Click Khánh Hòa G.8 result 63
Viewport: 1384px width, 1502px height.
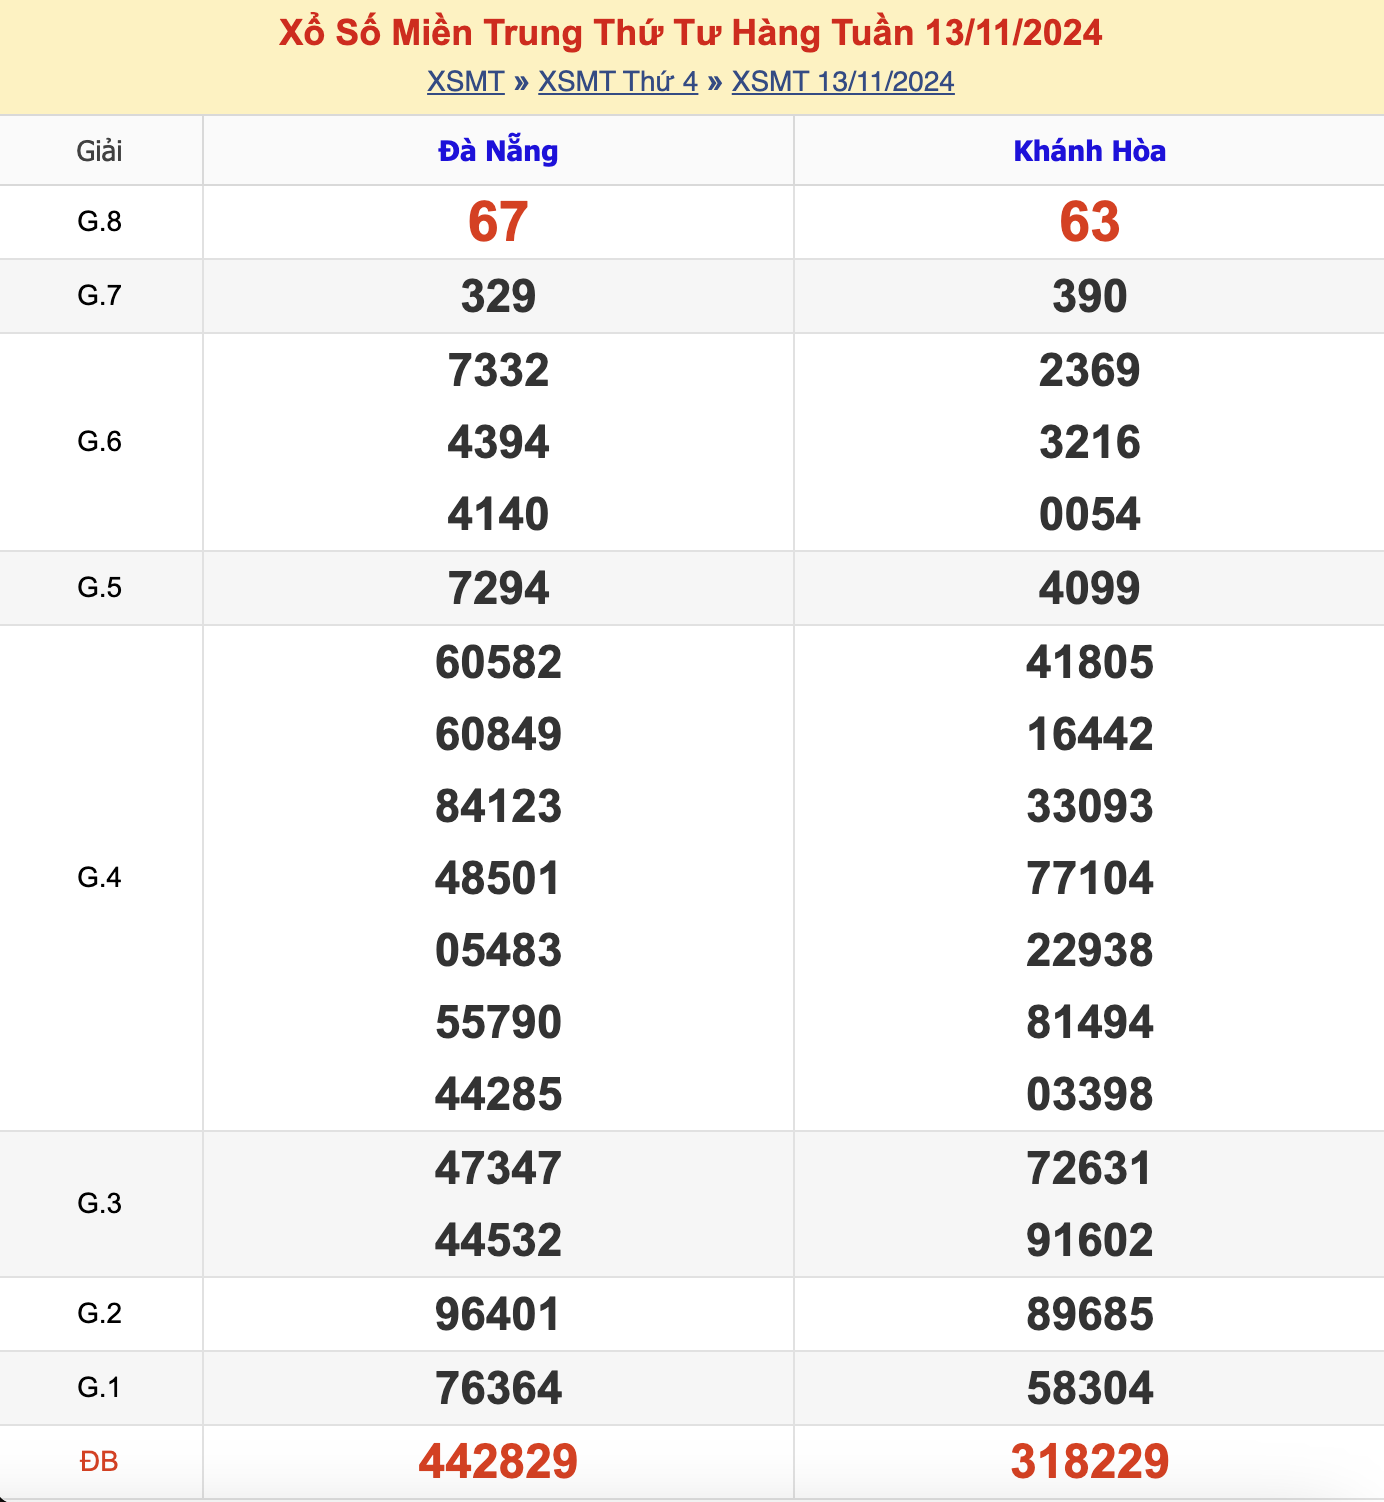1090,222
